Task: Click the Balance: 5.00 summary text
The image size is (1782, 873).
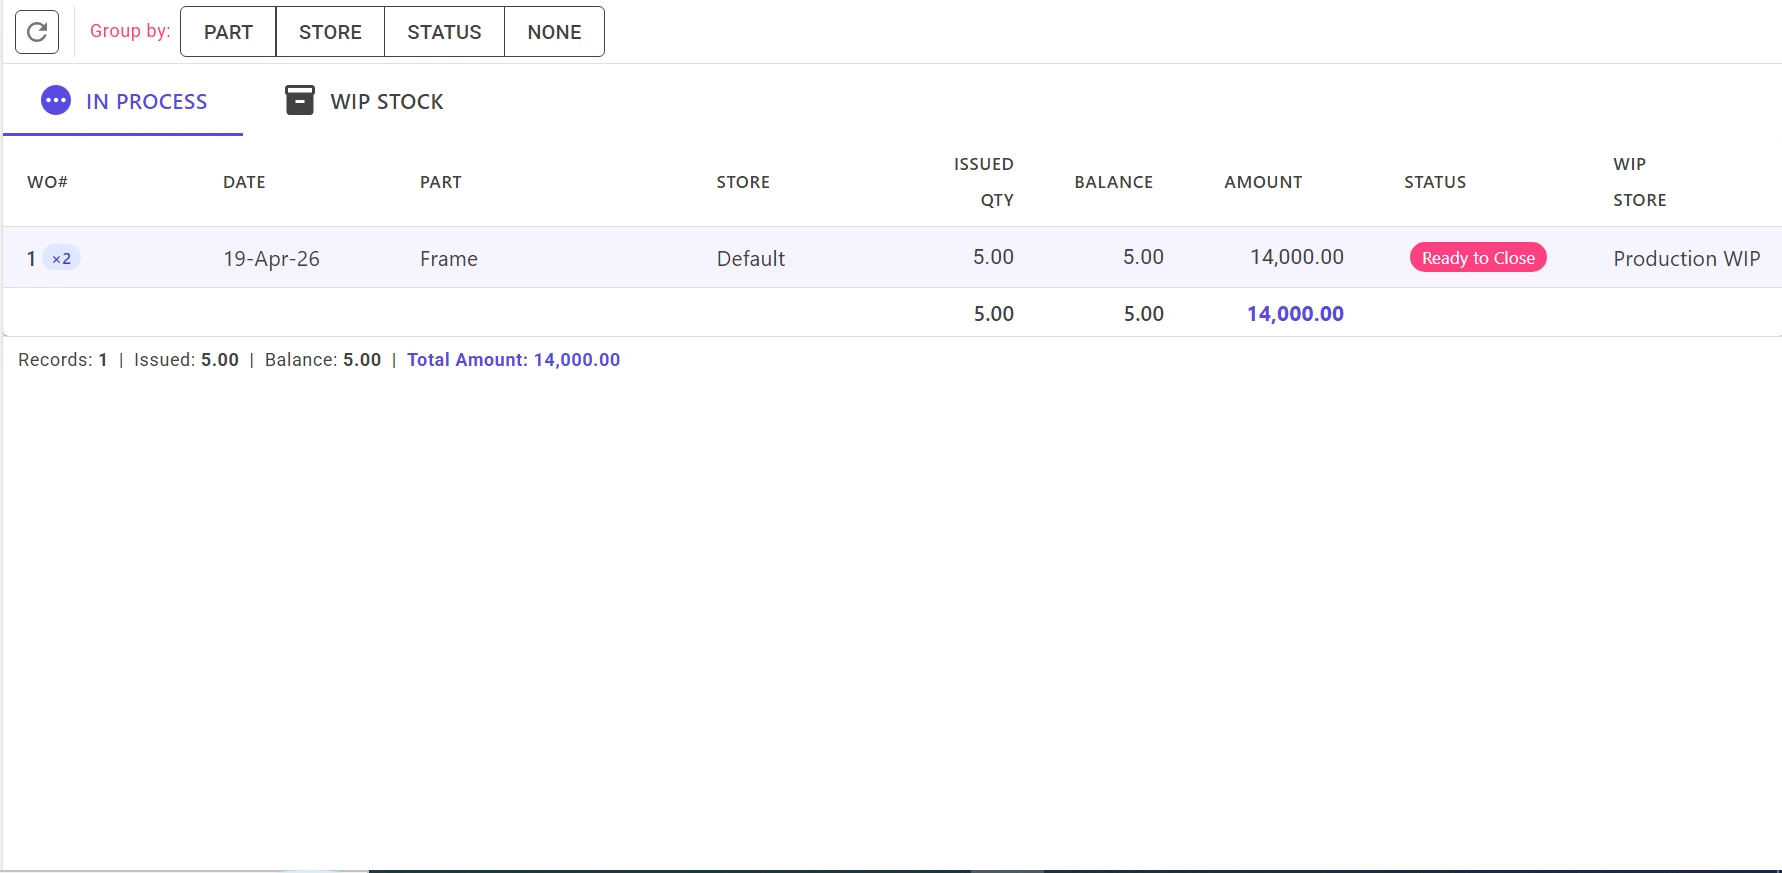Action: 323,360
